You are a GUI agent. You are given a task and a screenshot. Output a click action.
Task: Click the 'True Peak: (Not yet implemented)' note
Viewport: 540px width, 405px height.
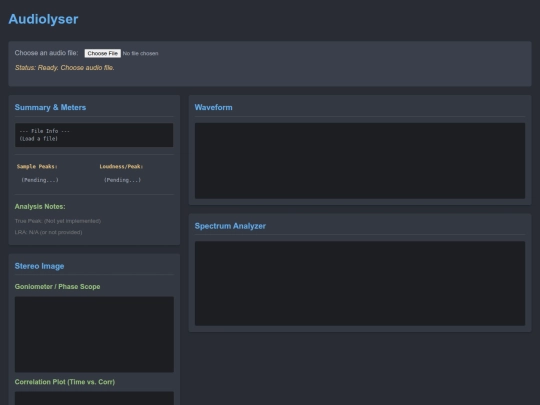click(x=58, y=221)
